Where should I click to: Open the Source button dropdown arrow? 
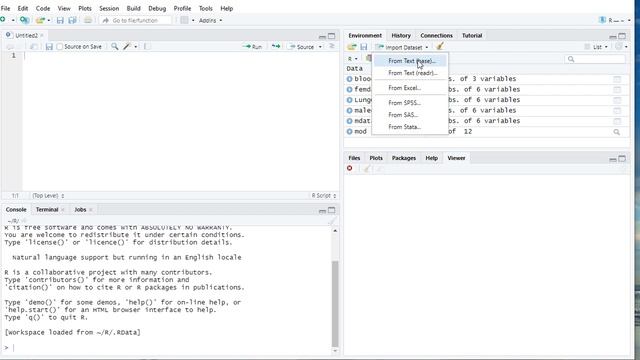(x=320, y=47)
